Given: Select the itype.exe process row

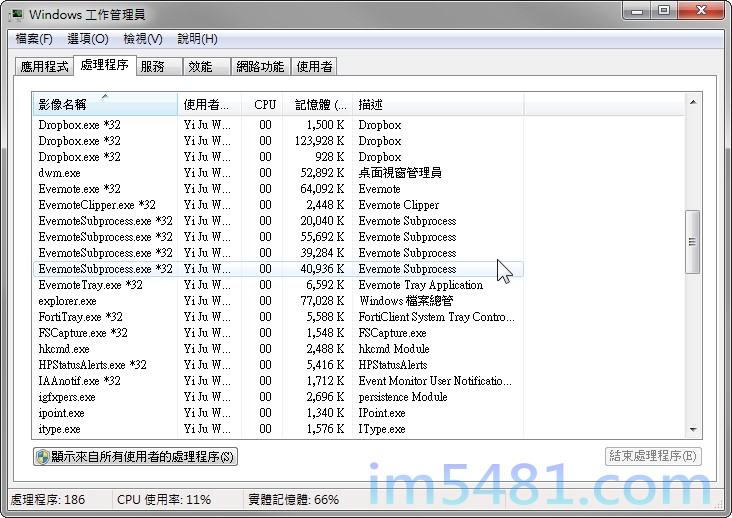Looking at the screenshot, I should tap(278, 429).
